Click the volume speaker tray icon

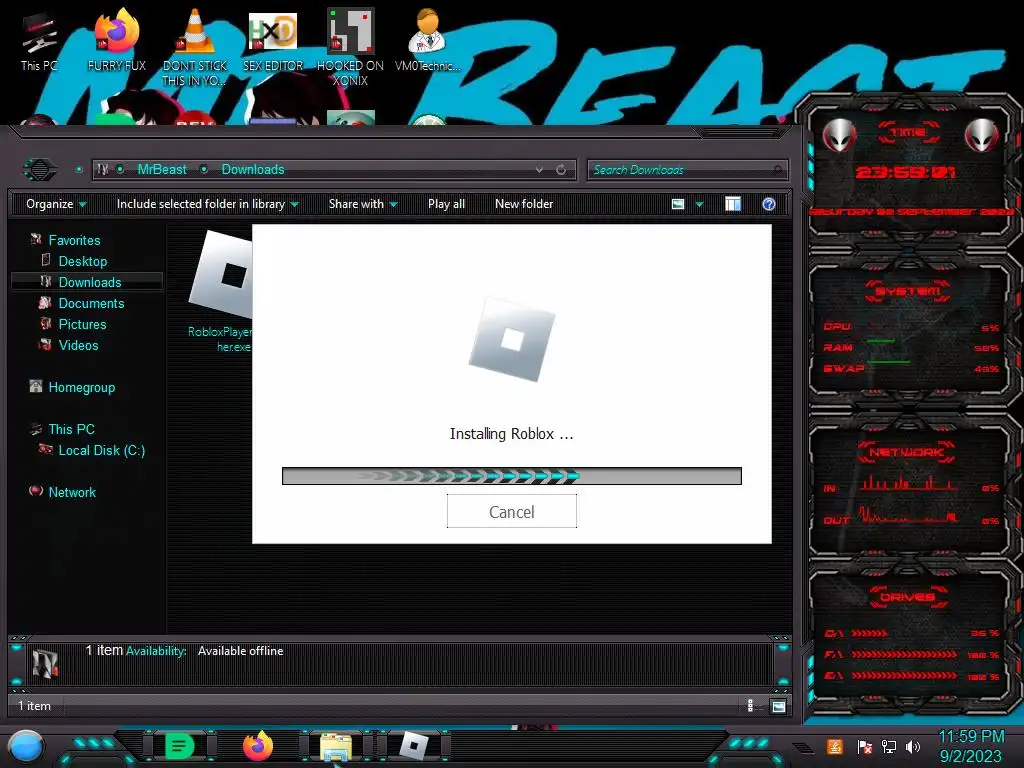pos(913,747)
